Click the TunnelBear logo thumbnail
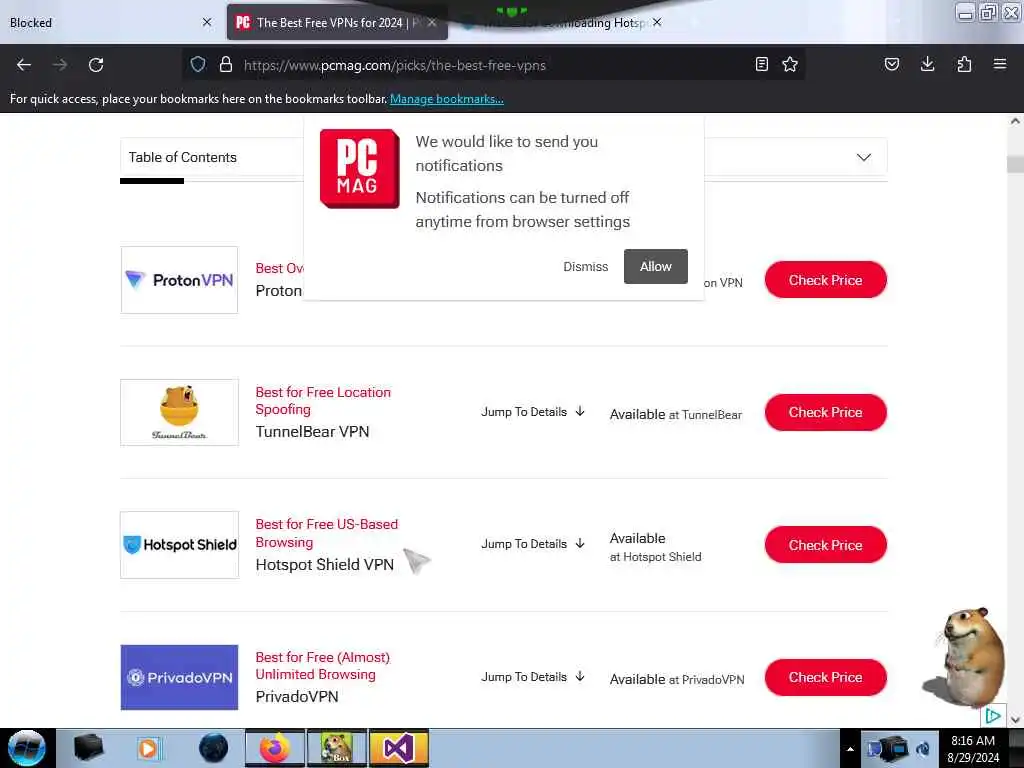 pyautogui.click(x=180, y=412)
